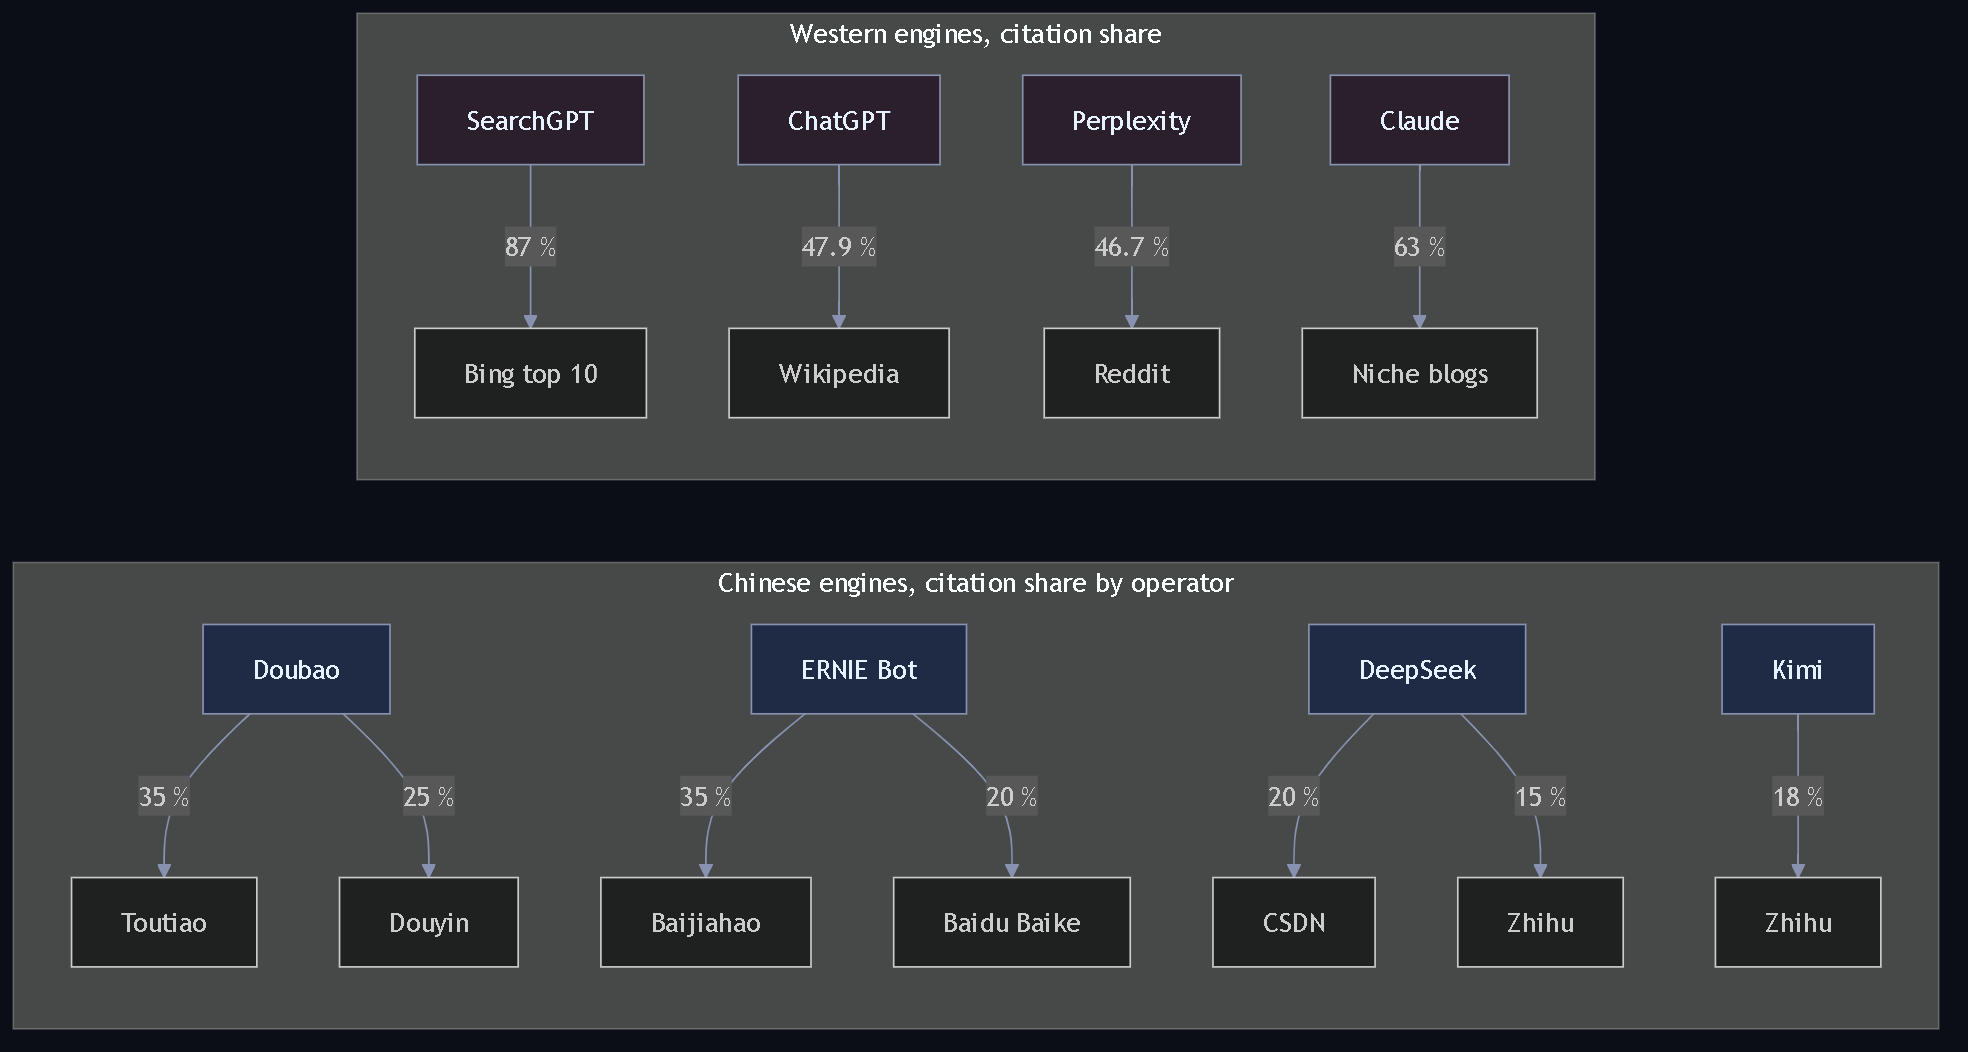Click the 25 % label above Douyin

click(429, 797)
